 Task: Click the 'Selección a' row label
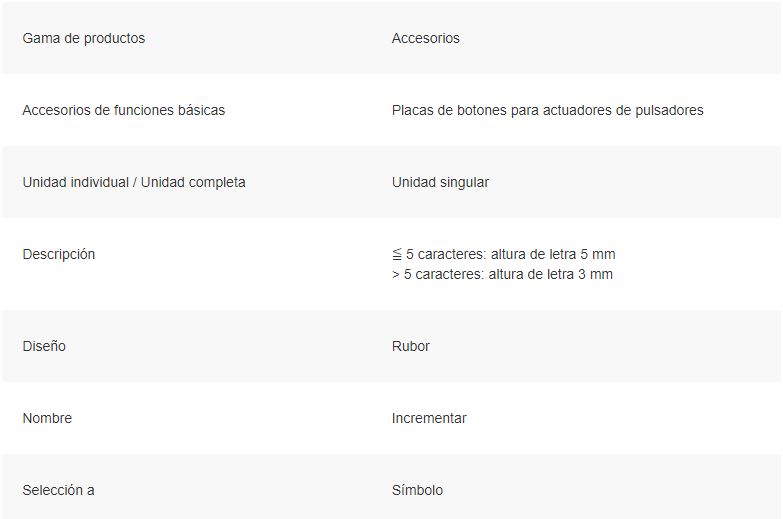pos(58,490)
